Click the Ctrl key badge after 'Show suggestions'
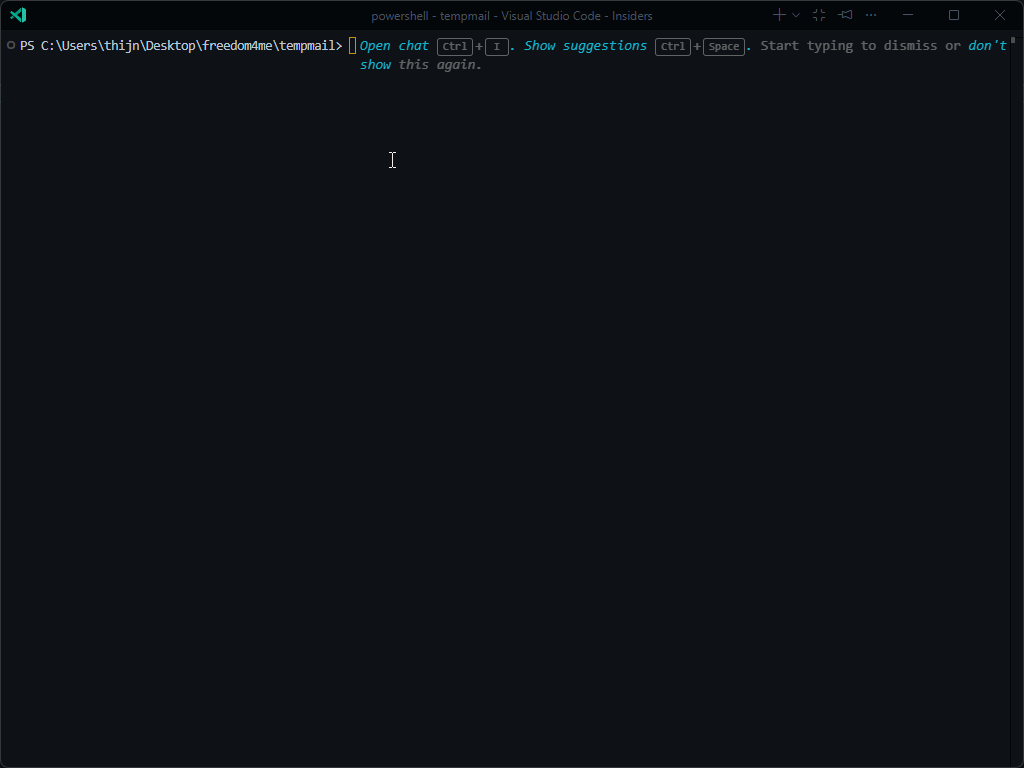Image resolution: width=1024 pixels, height=768 pixels. pos(672,47)
